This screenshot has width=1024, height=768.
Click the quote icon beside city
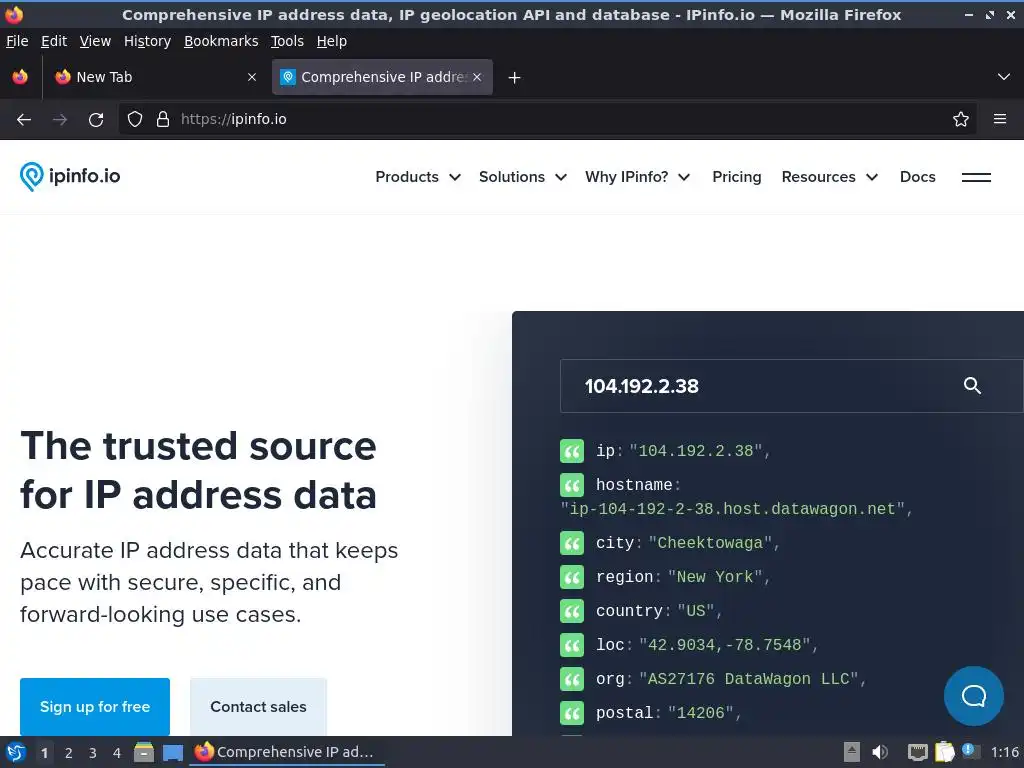coord(571,543)
